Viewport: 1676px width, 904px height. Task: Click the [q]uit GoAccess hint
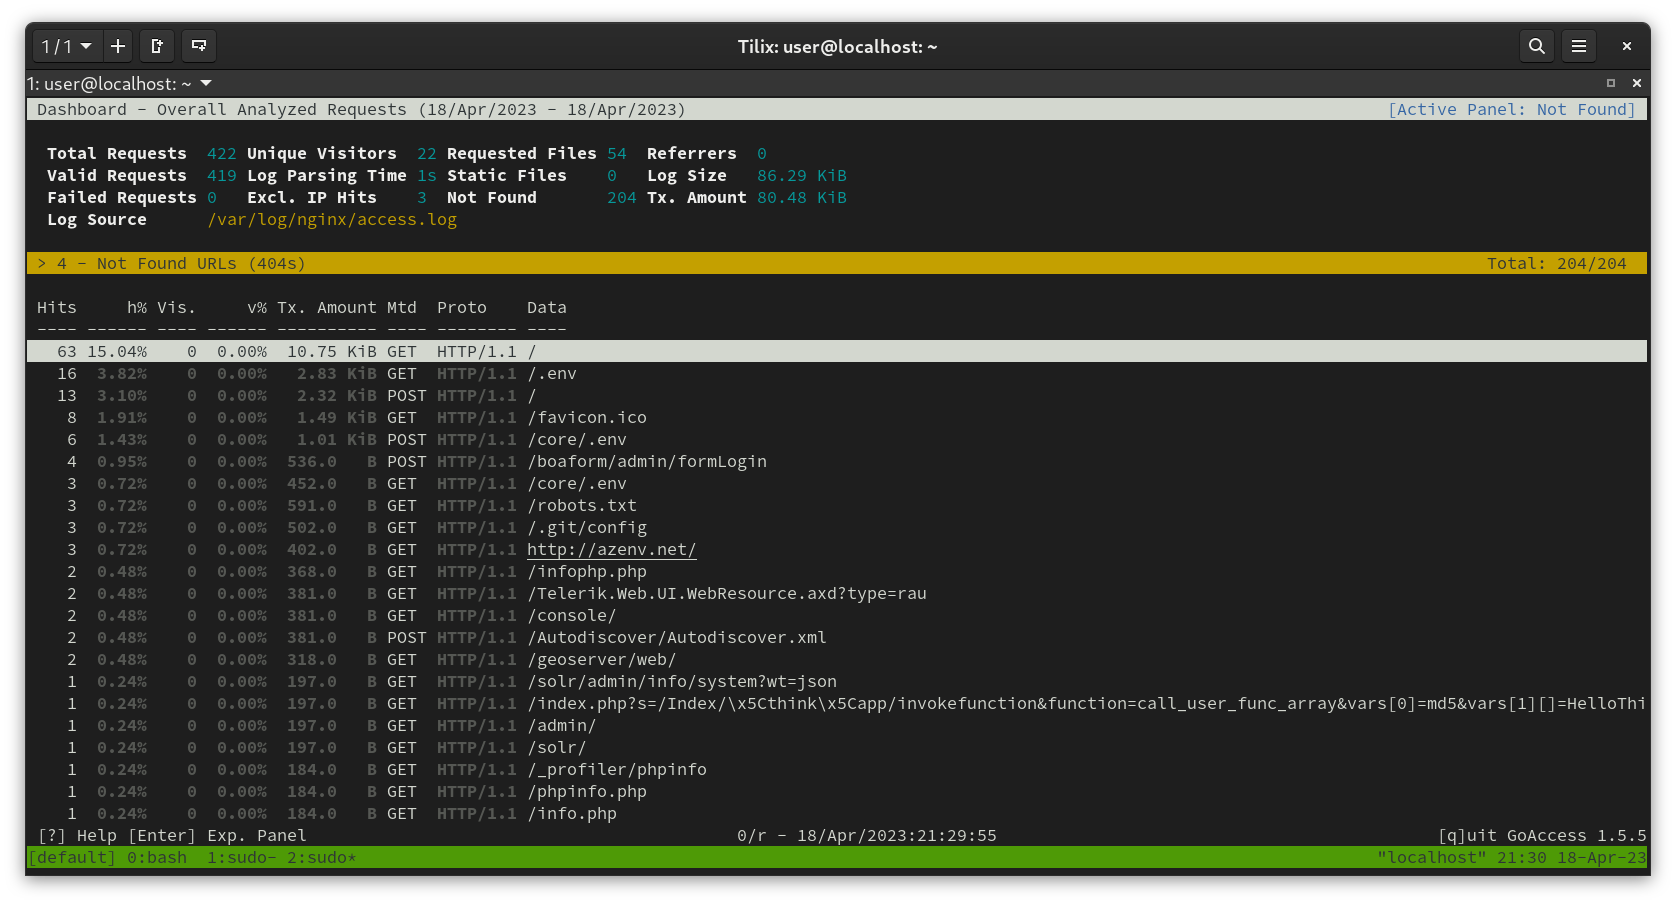[1542, 836]
